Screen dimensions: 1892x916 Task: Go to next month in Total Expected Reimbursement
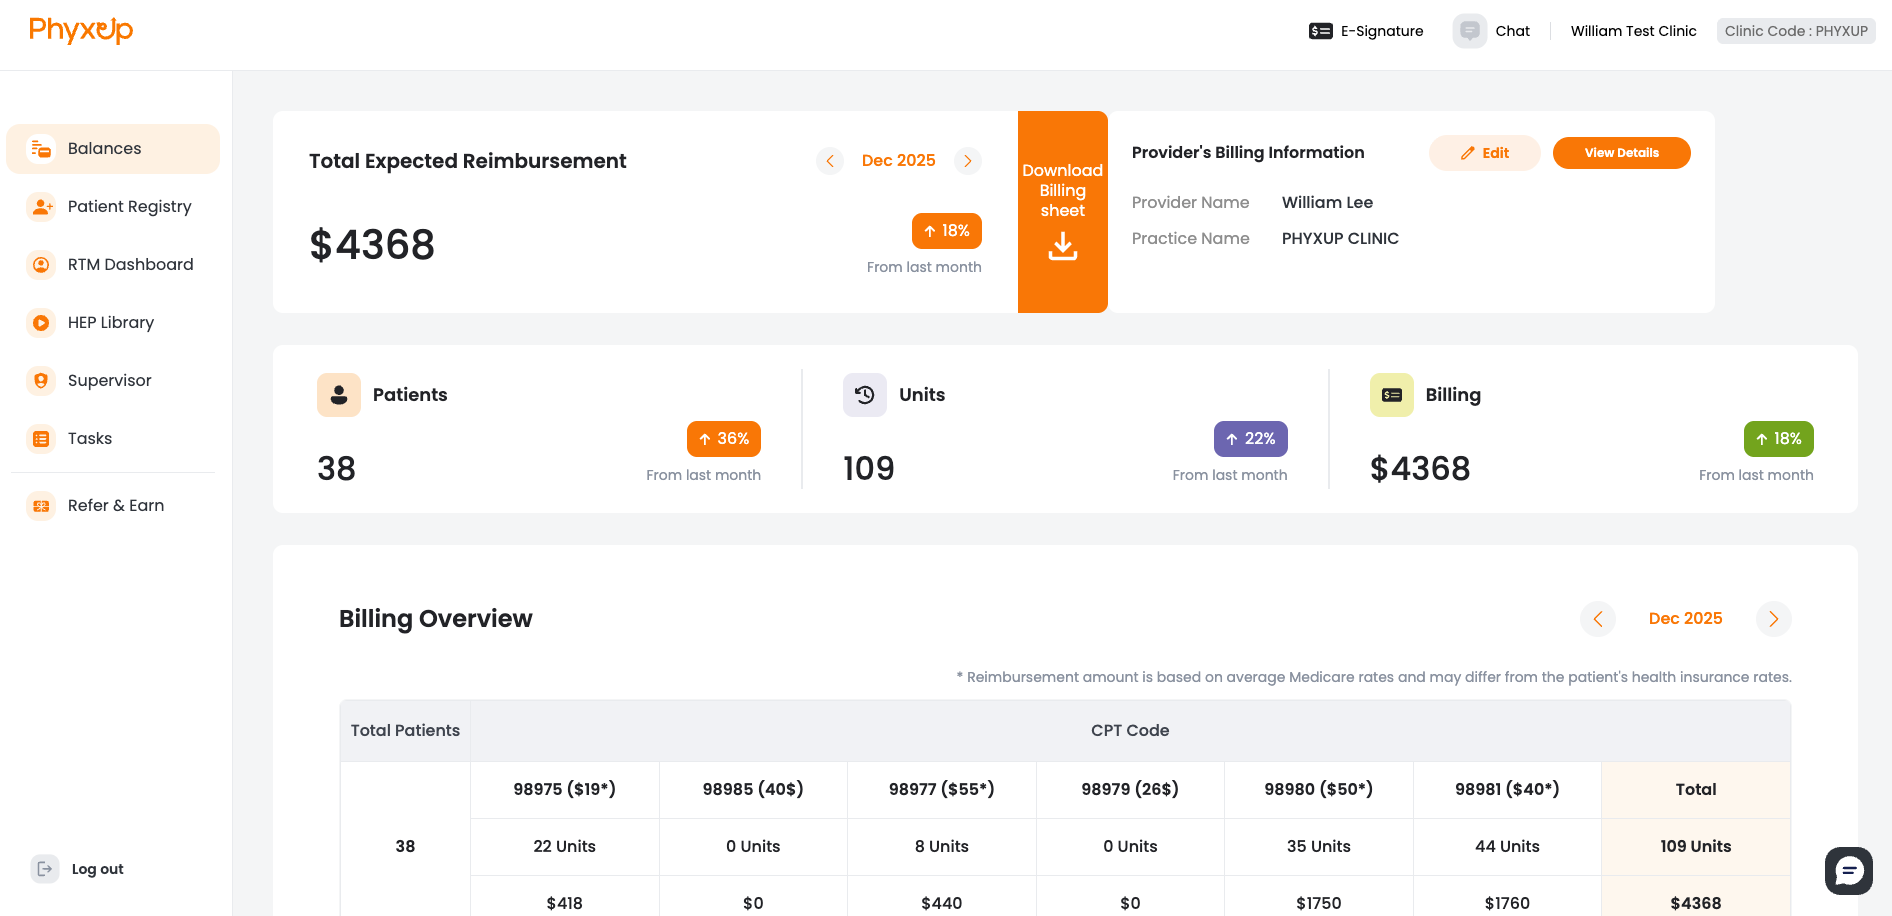coord(967,161)
